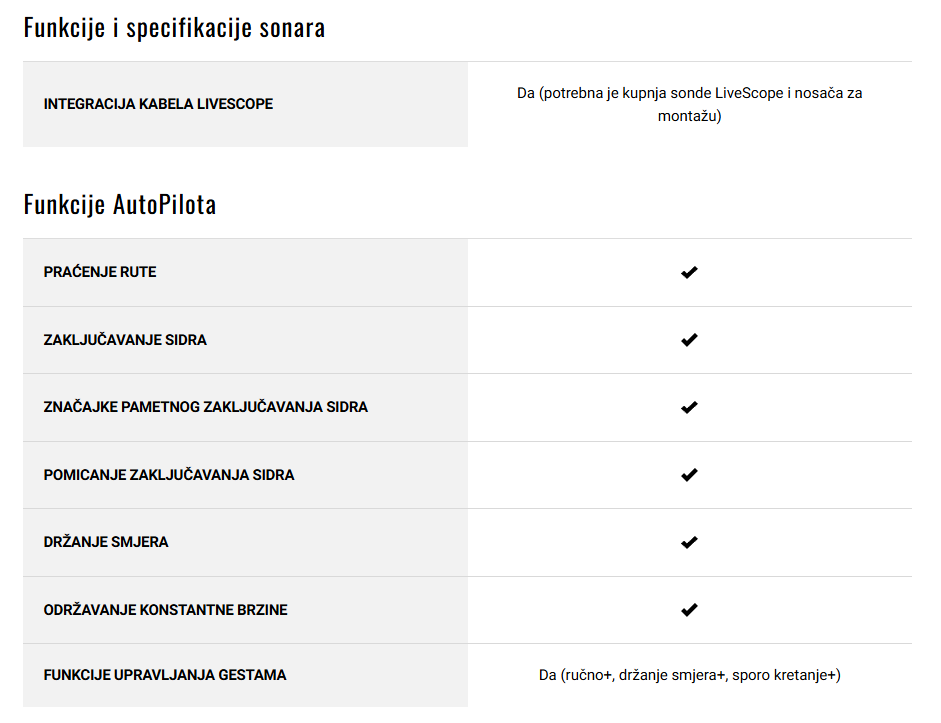941x723 pixels.
Task: Click the Funkcije i specifikacije sonara heading
Action: [174, 28]
